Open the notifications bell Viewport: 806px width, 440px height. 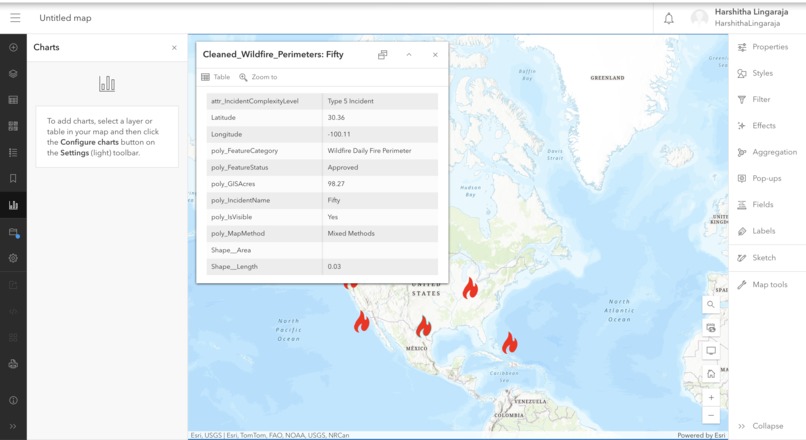point(669,19)
